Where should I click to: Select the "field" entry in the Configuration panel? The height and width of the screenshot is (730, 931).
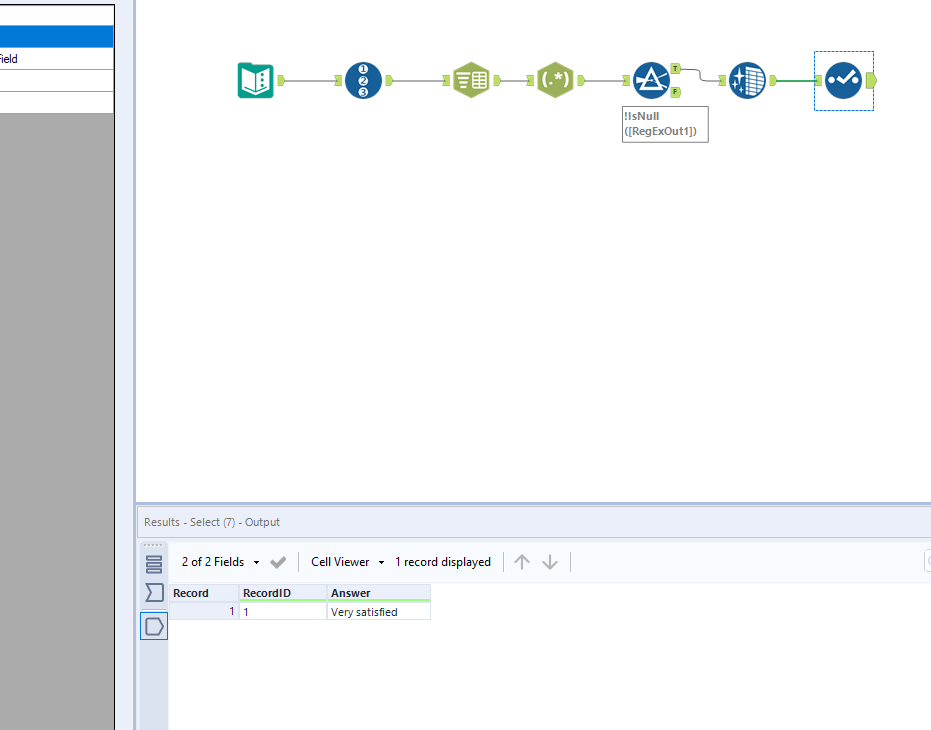coord(55,59)
